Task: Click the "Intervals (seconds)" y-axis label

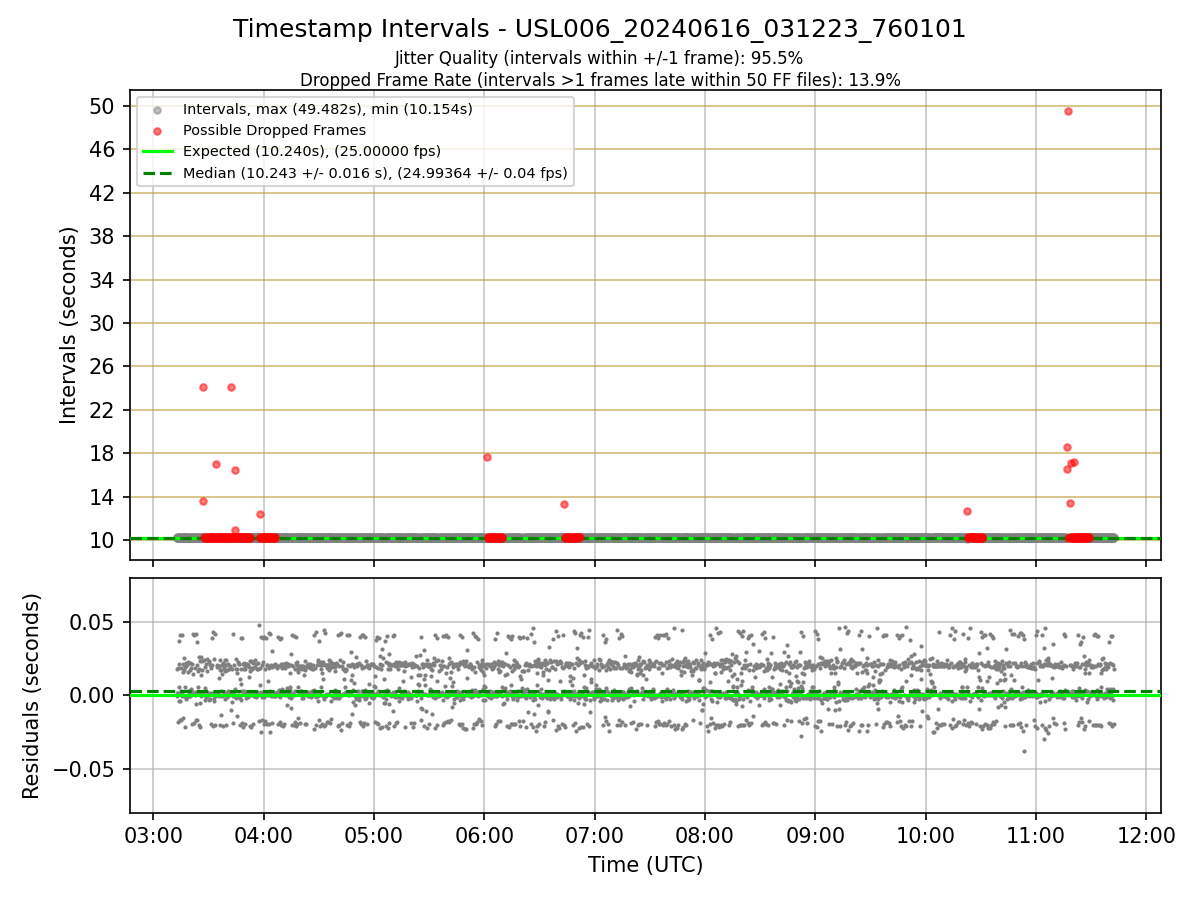Action: pos(68,325)
